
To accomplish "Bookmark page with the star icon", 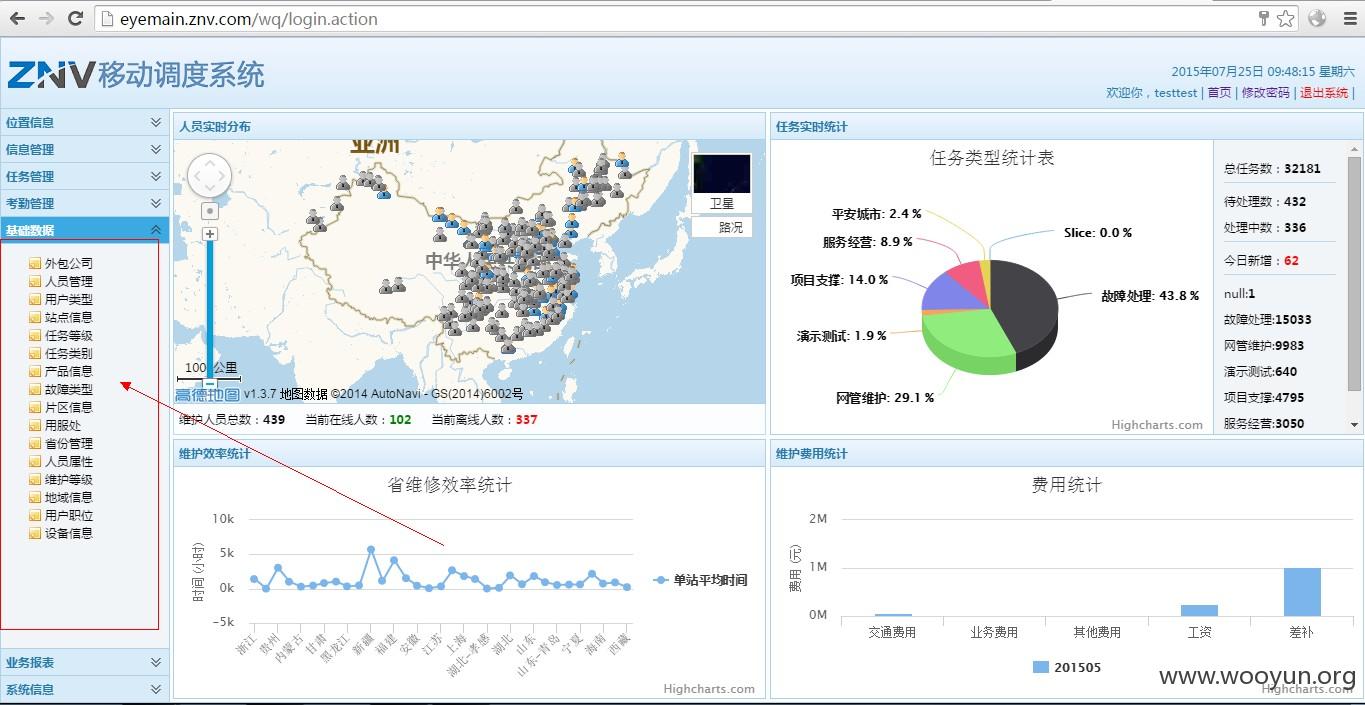I will tap(1286, 18).
